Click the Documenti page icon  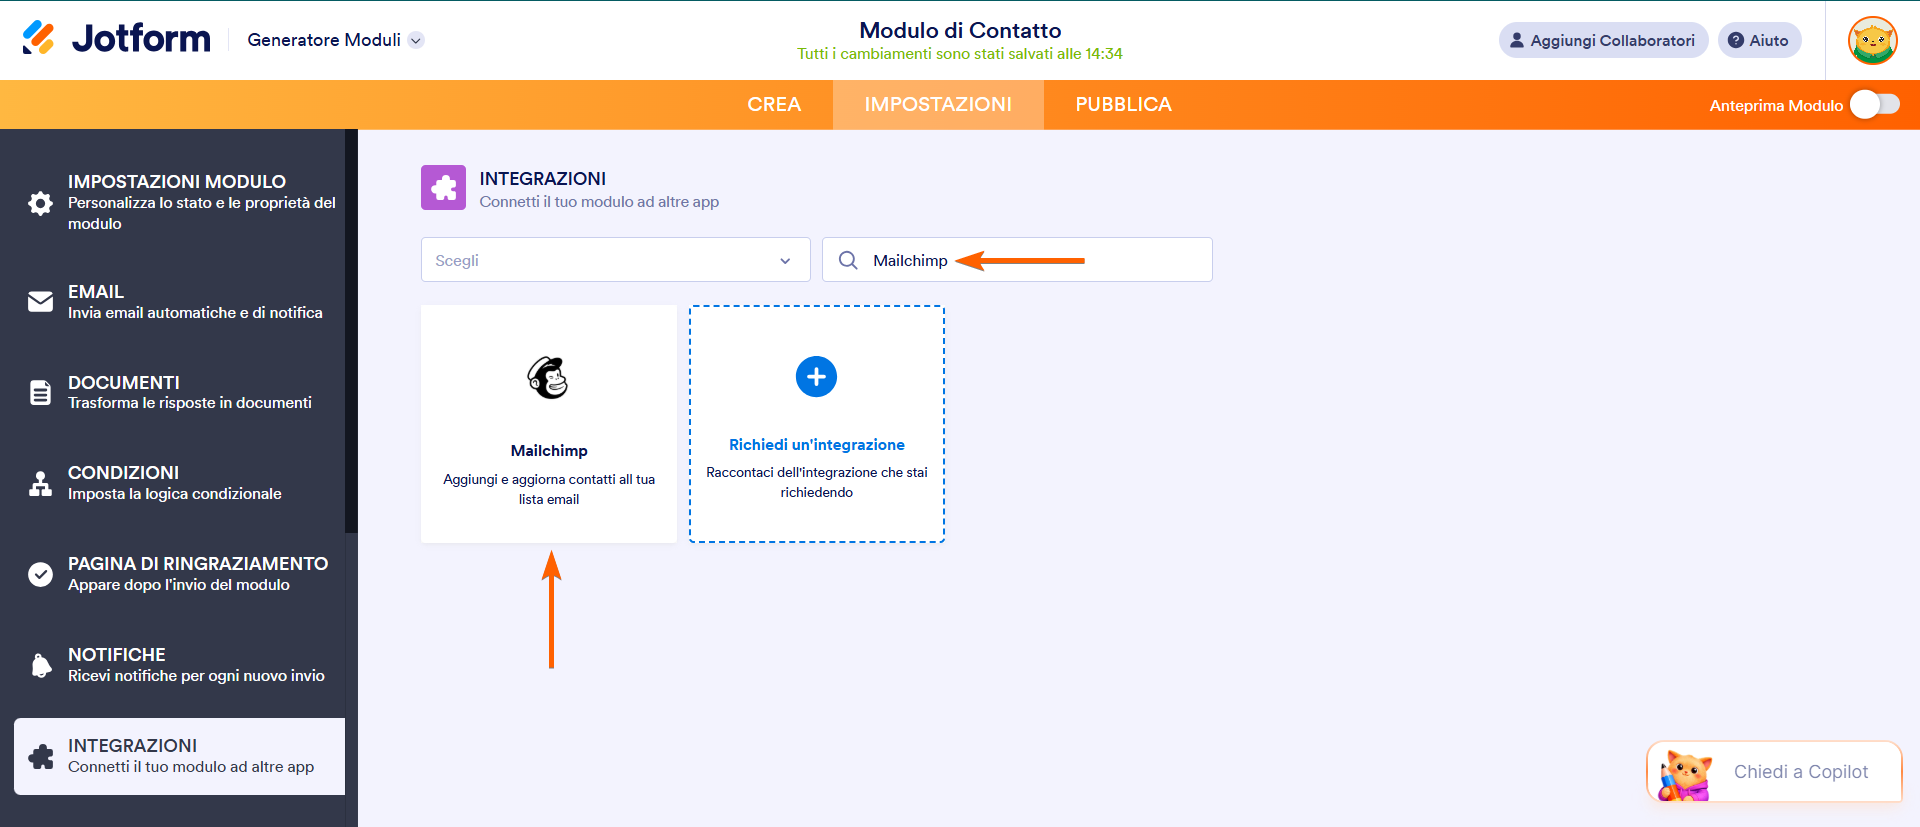click(x=40, y=392)
